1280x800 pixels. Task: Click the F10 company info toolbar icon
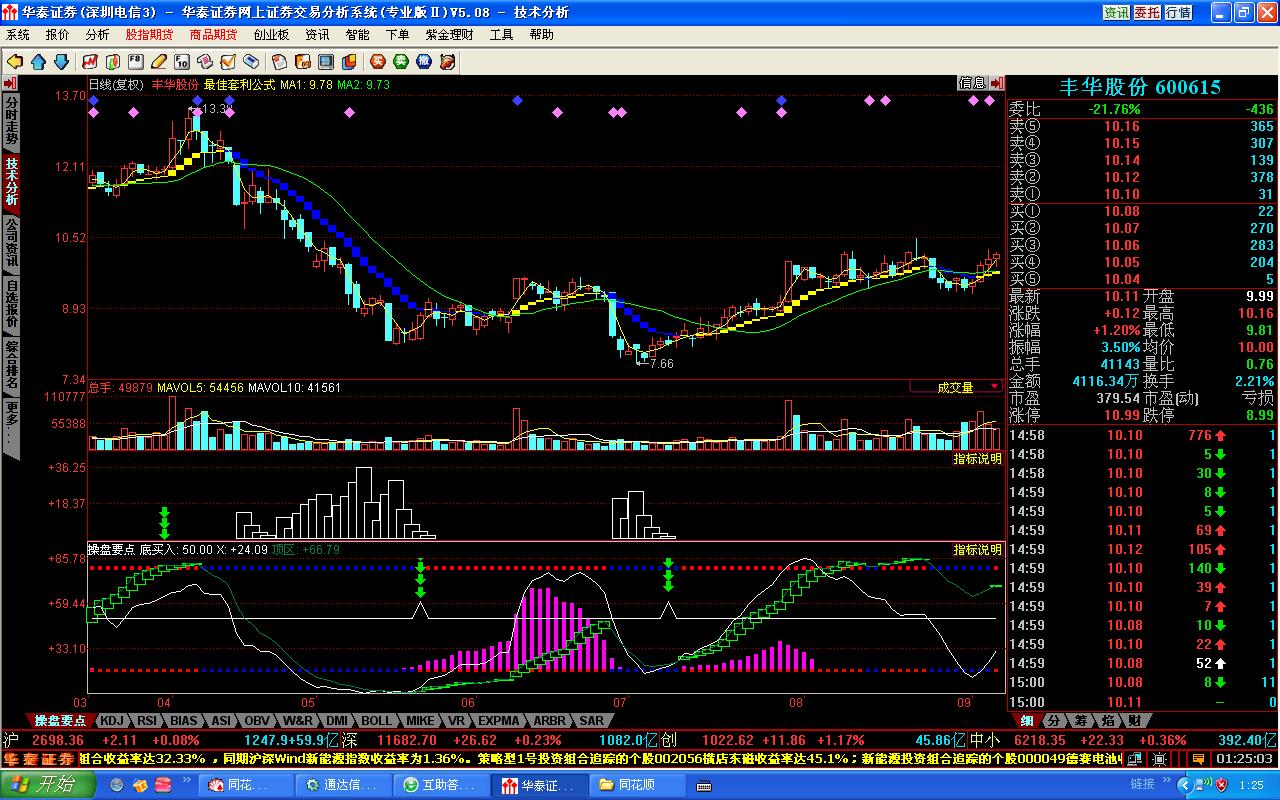[182, 62]
